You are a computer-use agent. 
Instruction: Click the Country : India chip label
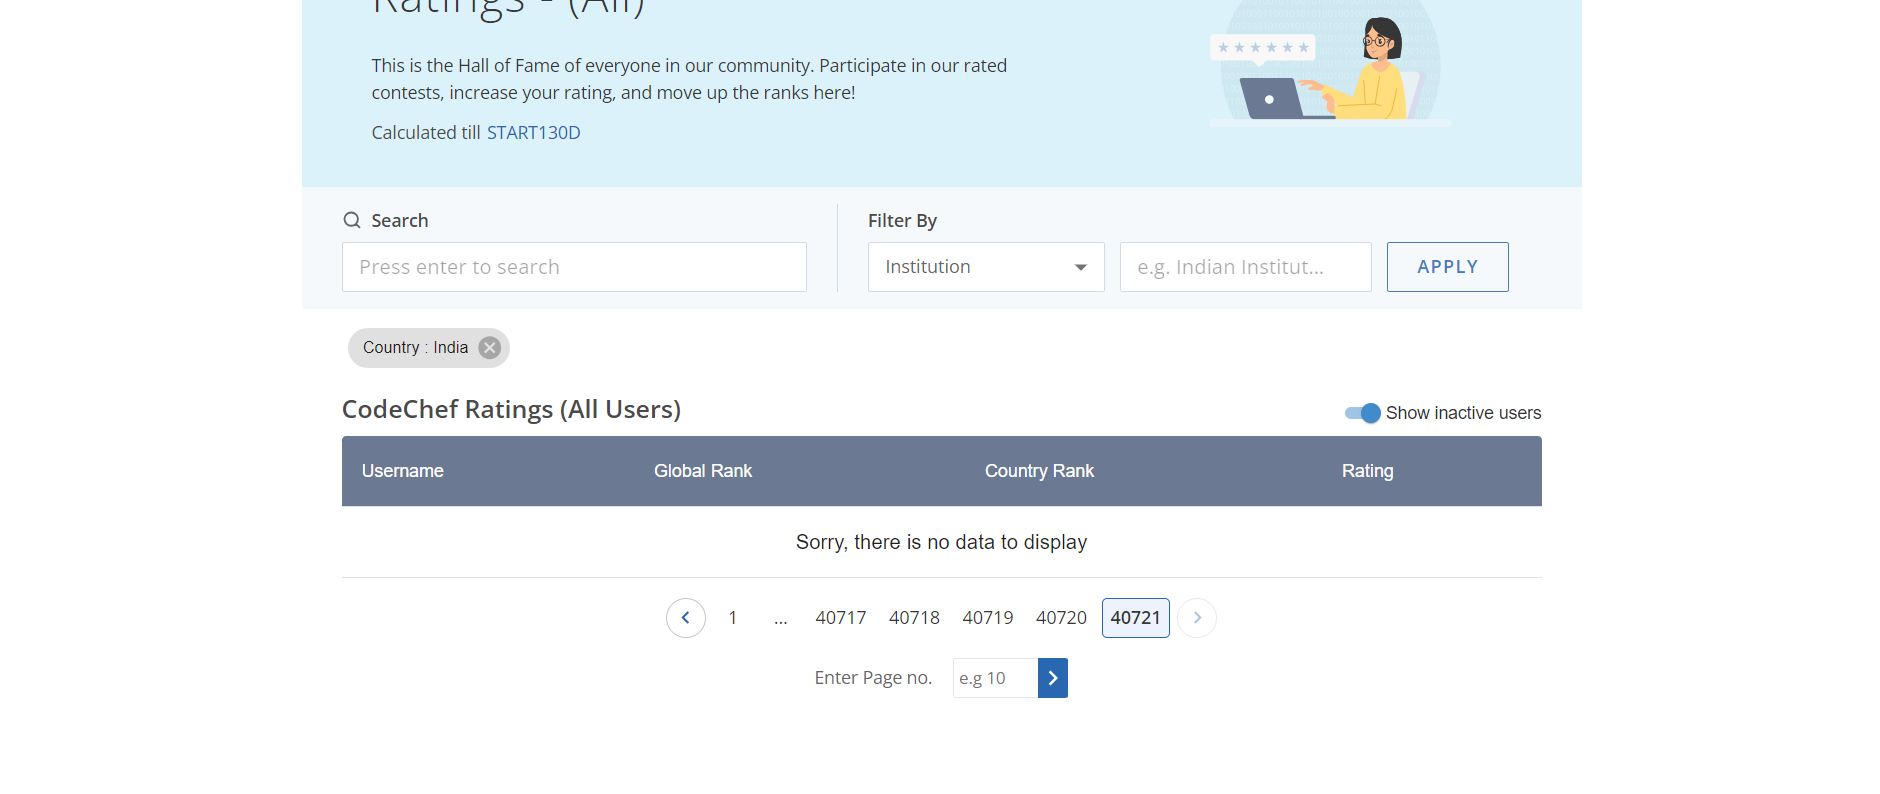pos(415,348)
